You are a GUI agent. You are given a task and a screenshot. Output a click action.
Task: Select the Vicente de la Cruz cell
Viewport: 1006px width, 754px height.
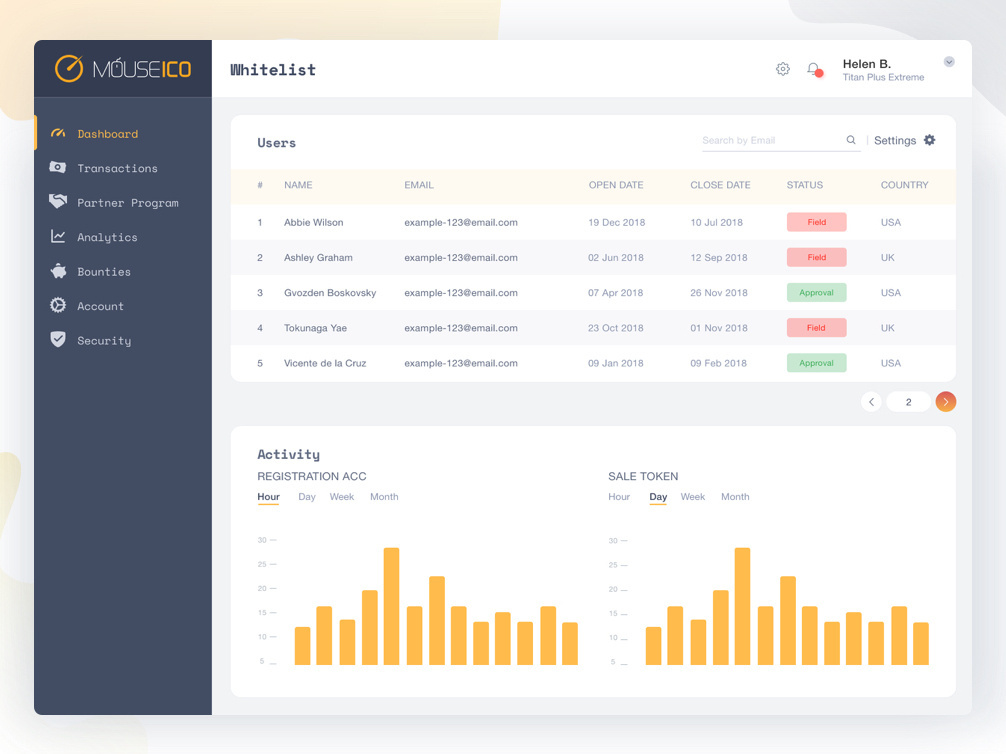(325, 363)
